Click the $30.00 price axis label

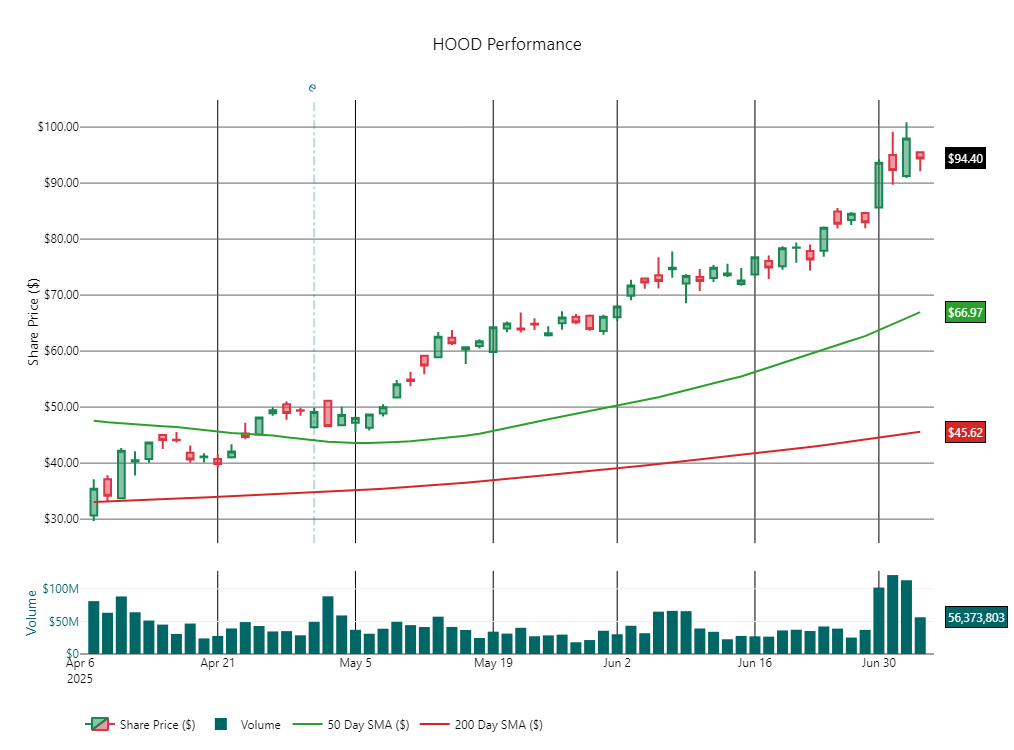coord(61,519)
